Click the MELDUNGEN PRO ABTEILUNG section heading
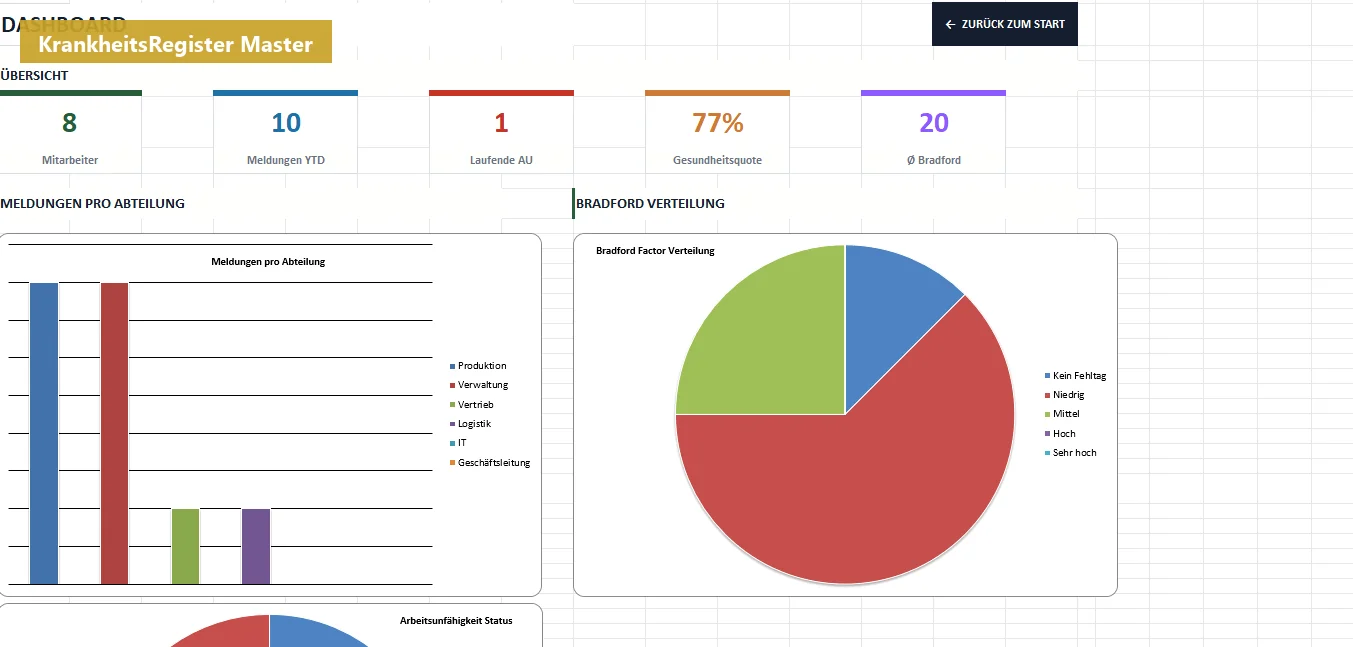Viewport: 1353px width, 647px height. tap(93, 204)
